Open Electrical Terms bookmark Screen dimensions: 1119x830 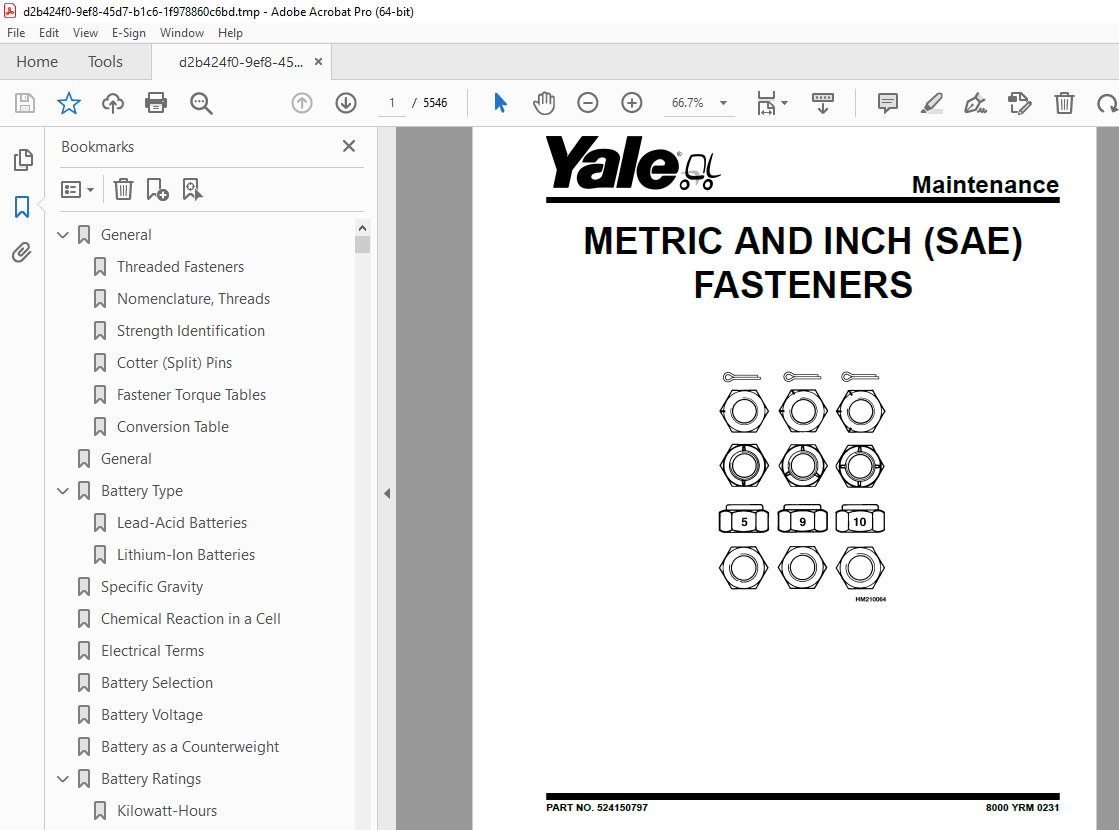coord(152,651)
